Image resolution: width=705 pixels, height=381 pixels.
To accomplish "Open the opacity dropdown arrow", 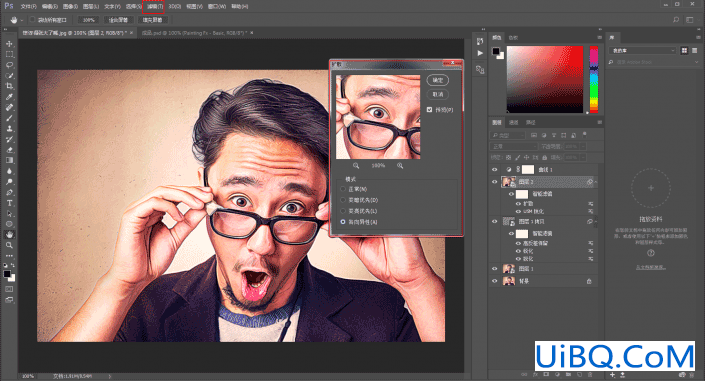I will 583,146.
